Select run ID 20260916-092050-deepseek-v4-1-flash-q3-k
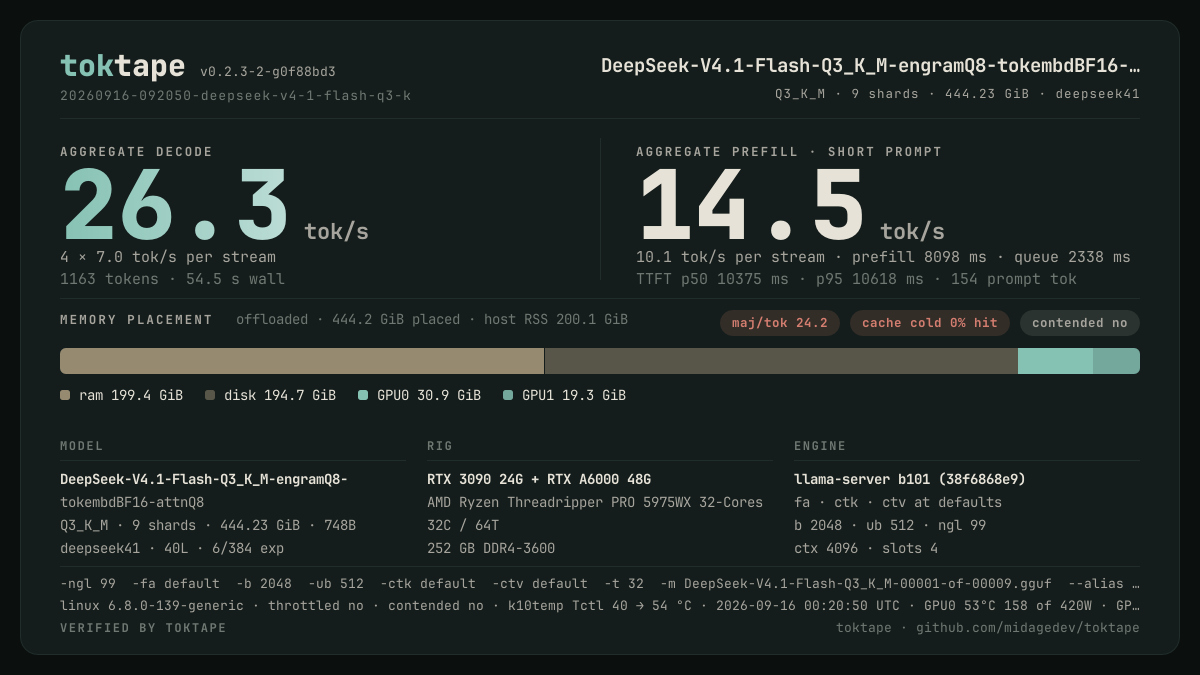The image size is (1200, 675). pos(236,96)
